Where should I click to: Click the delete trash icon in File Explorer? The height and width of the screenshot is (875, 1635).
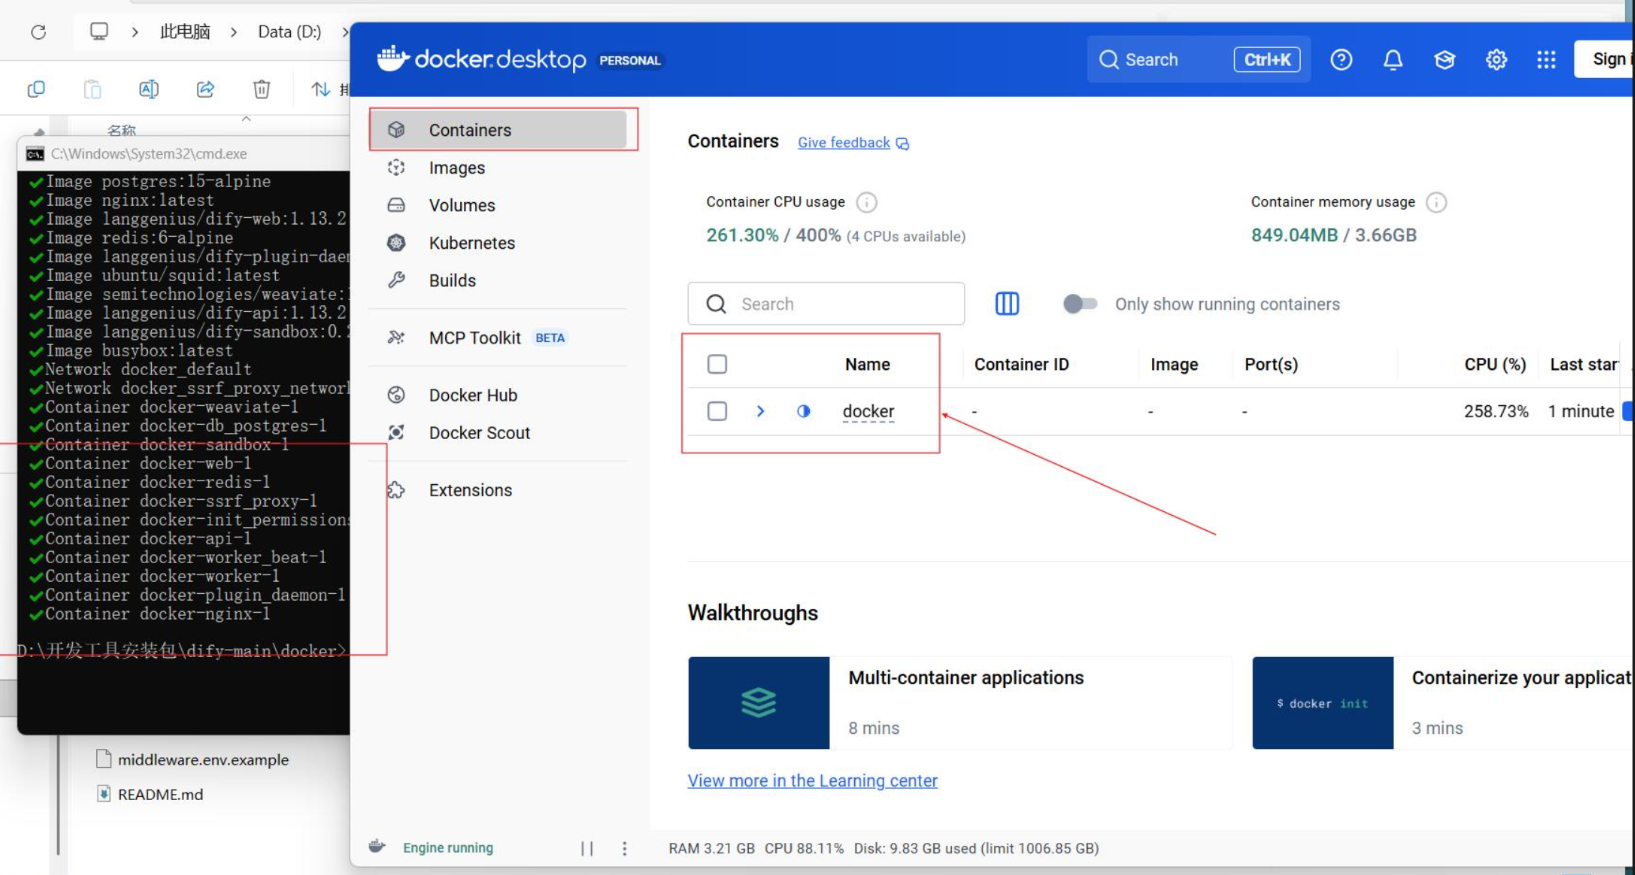tap(261, 89)
